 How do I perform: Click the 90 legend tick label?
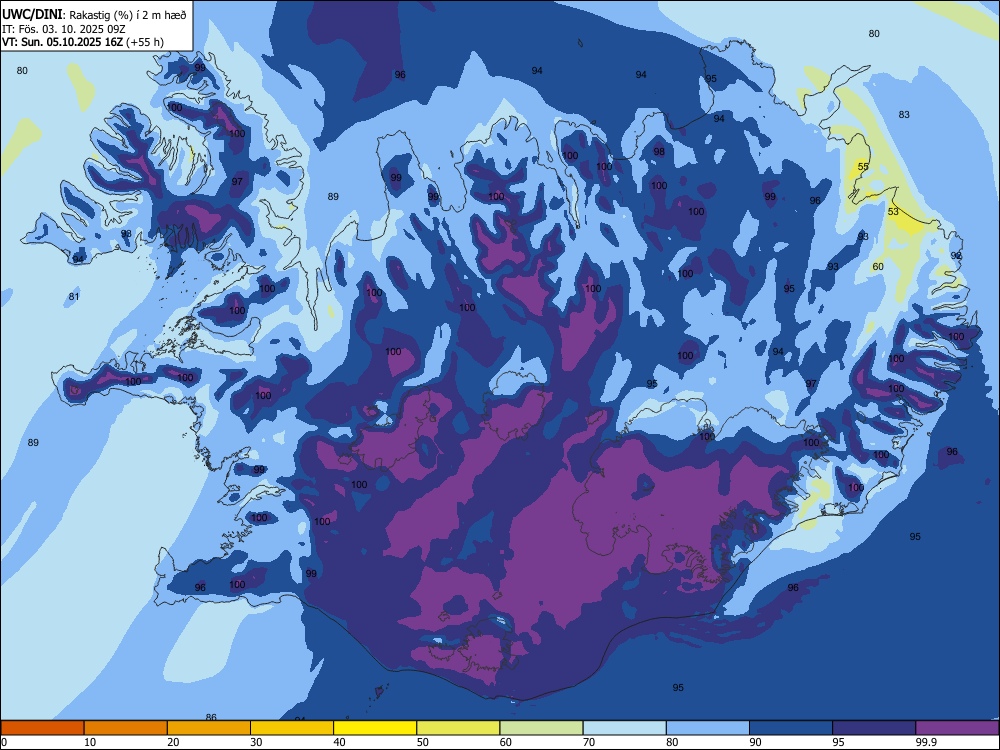click(755, 742)
